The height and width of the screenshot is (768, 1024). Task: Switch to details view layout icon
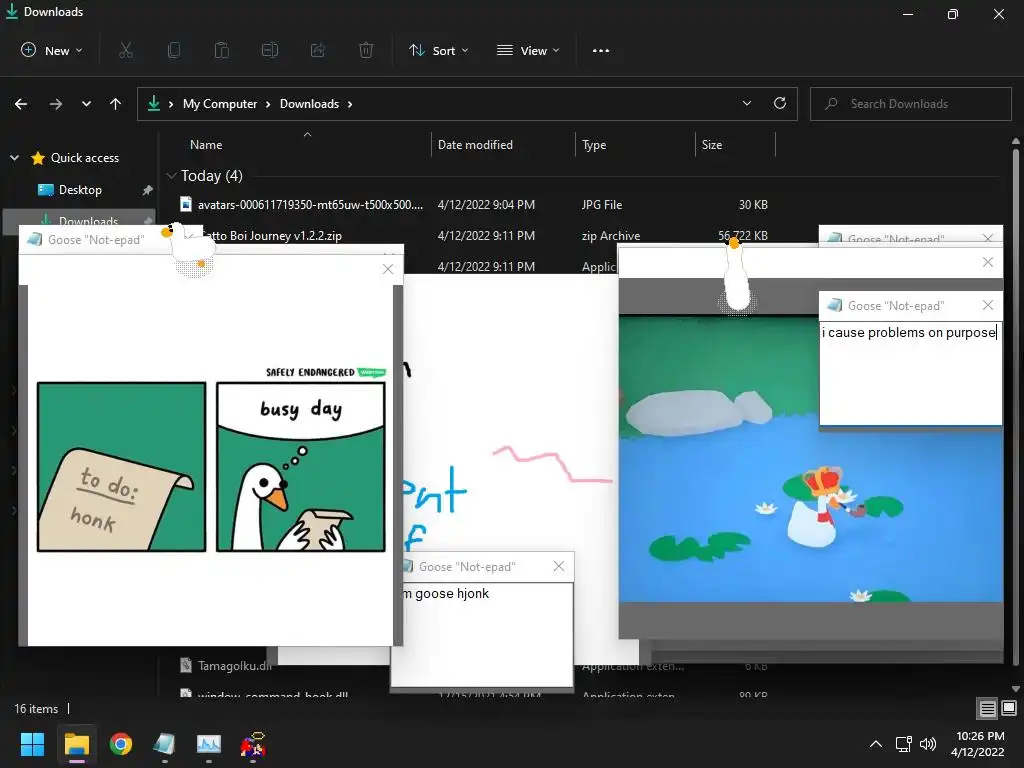pyautogui.click(x=987, y=708)
